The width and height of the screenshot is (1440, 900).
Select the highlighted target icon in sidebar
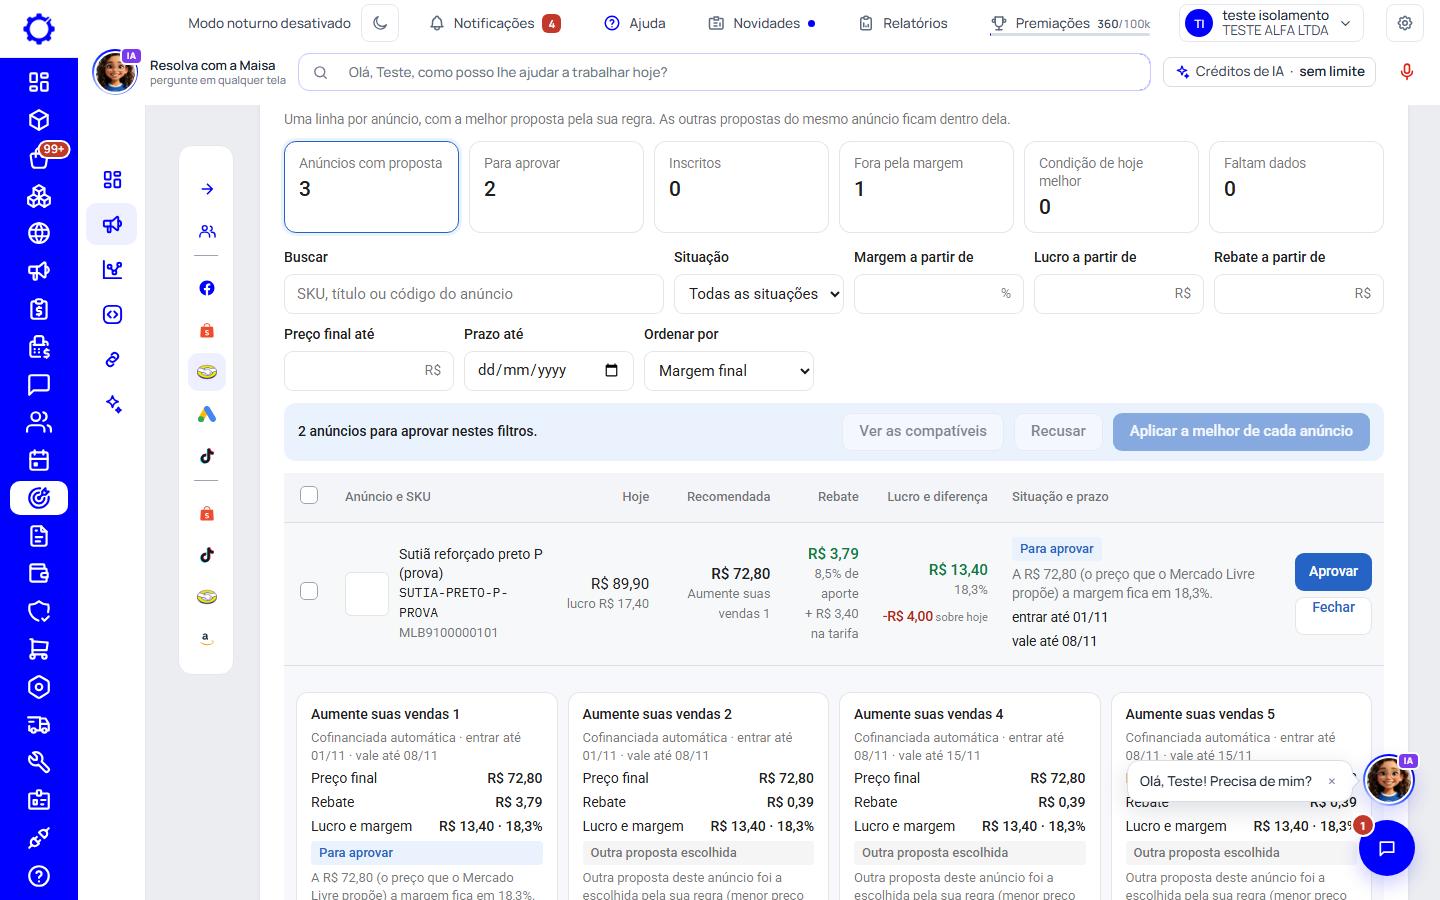(x=39, y=498)
